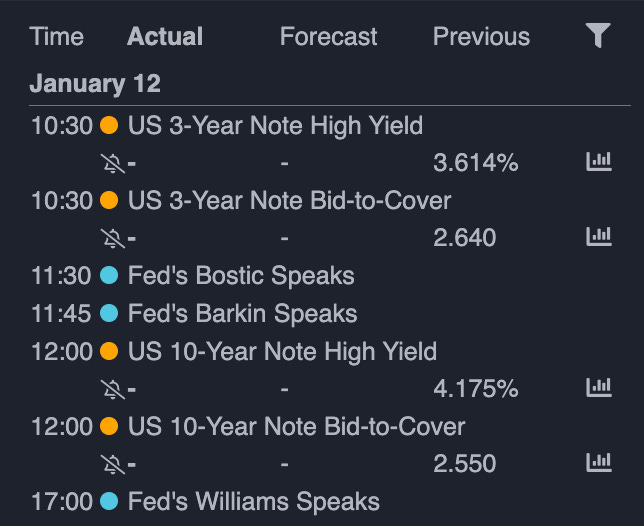Select the Actual column header
644x526 pixels.
[x=165, y=37]
